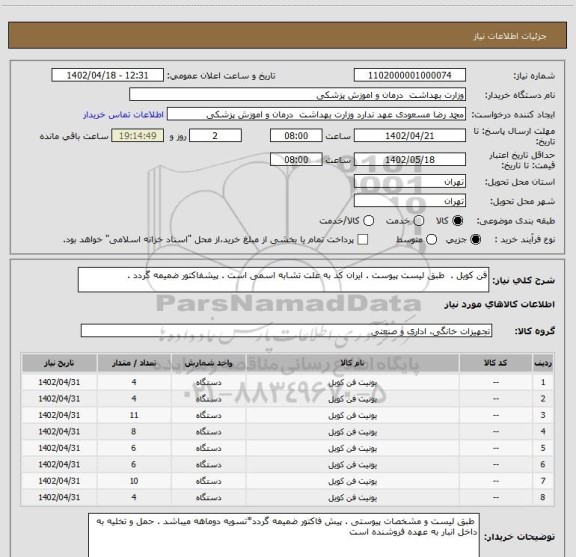Click the ردیف column header

tap(543, 363)
